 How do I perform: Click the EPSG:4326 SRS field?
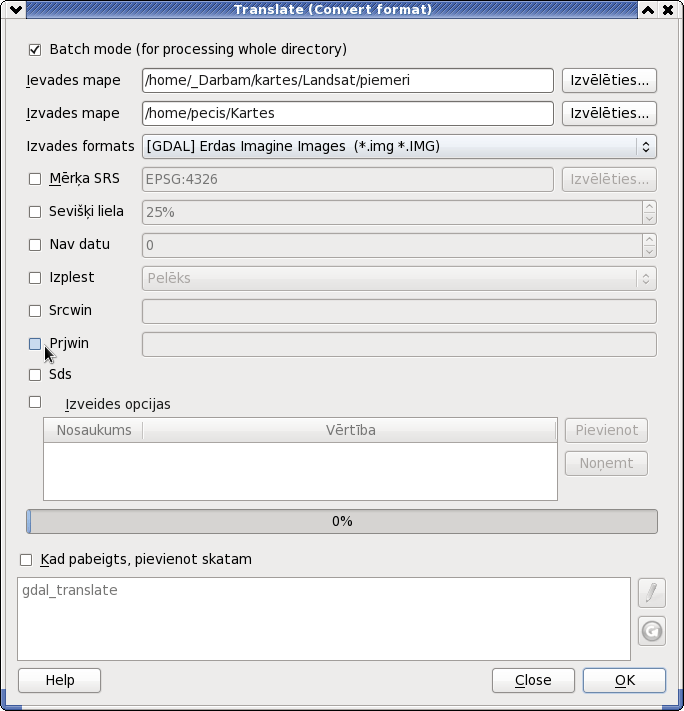tap(348, 180)
